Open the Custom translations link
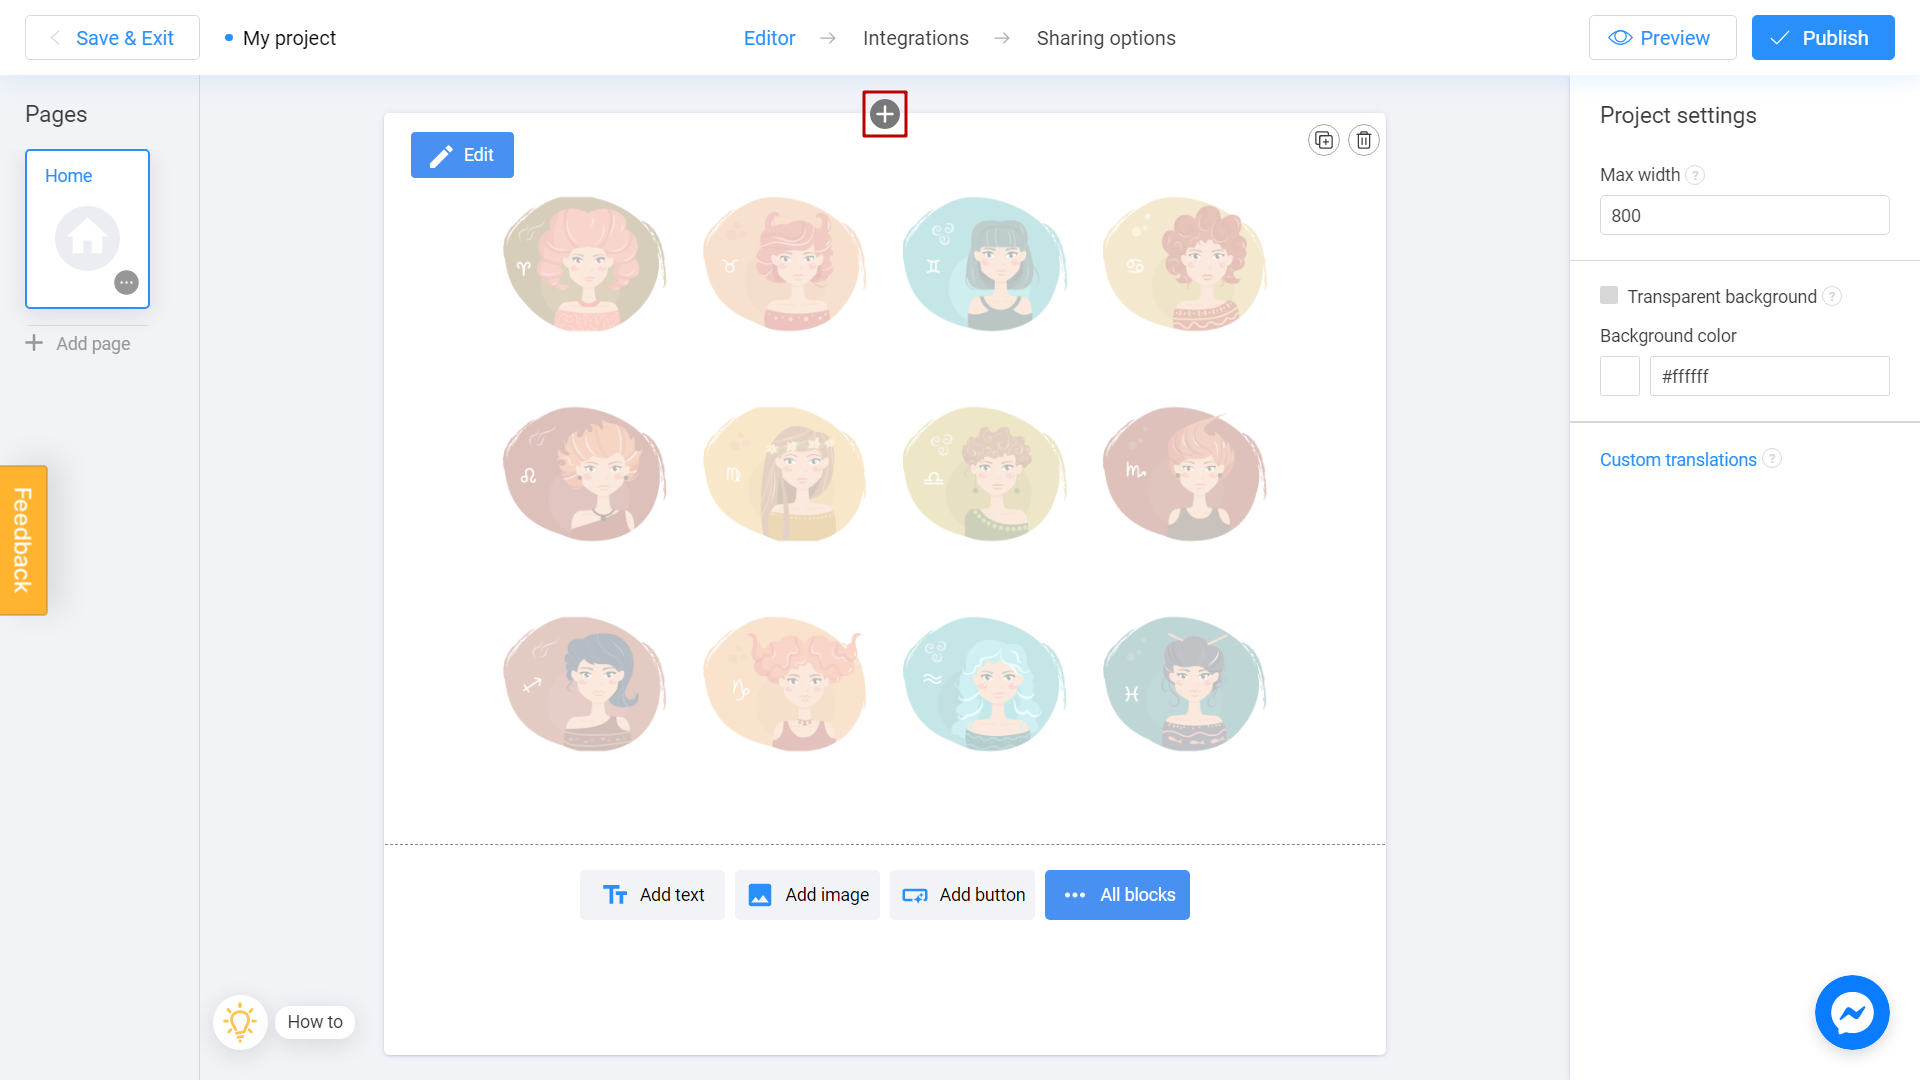1920x1080 pixels. pos(1679,460)
